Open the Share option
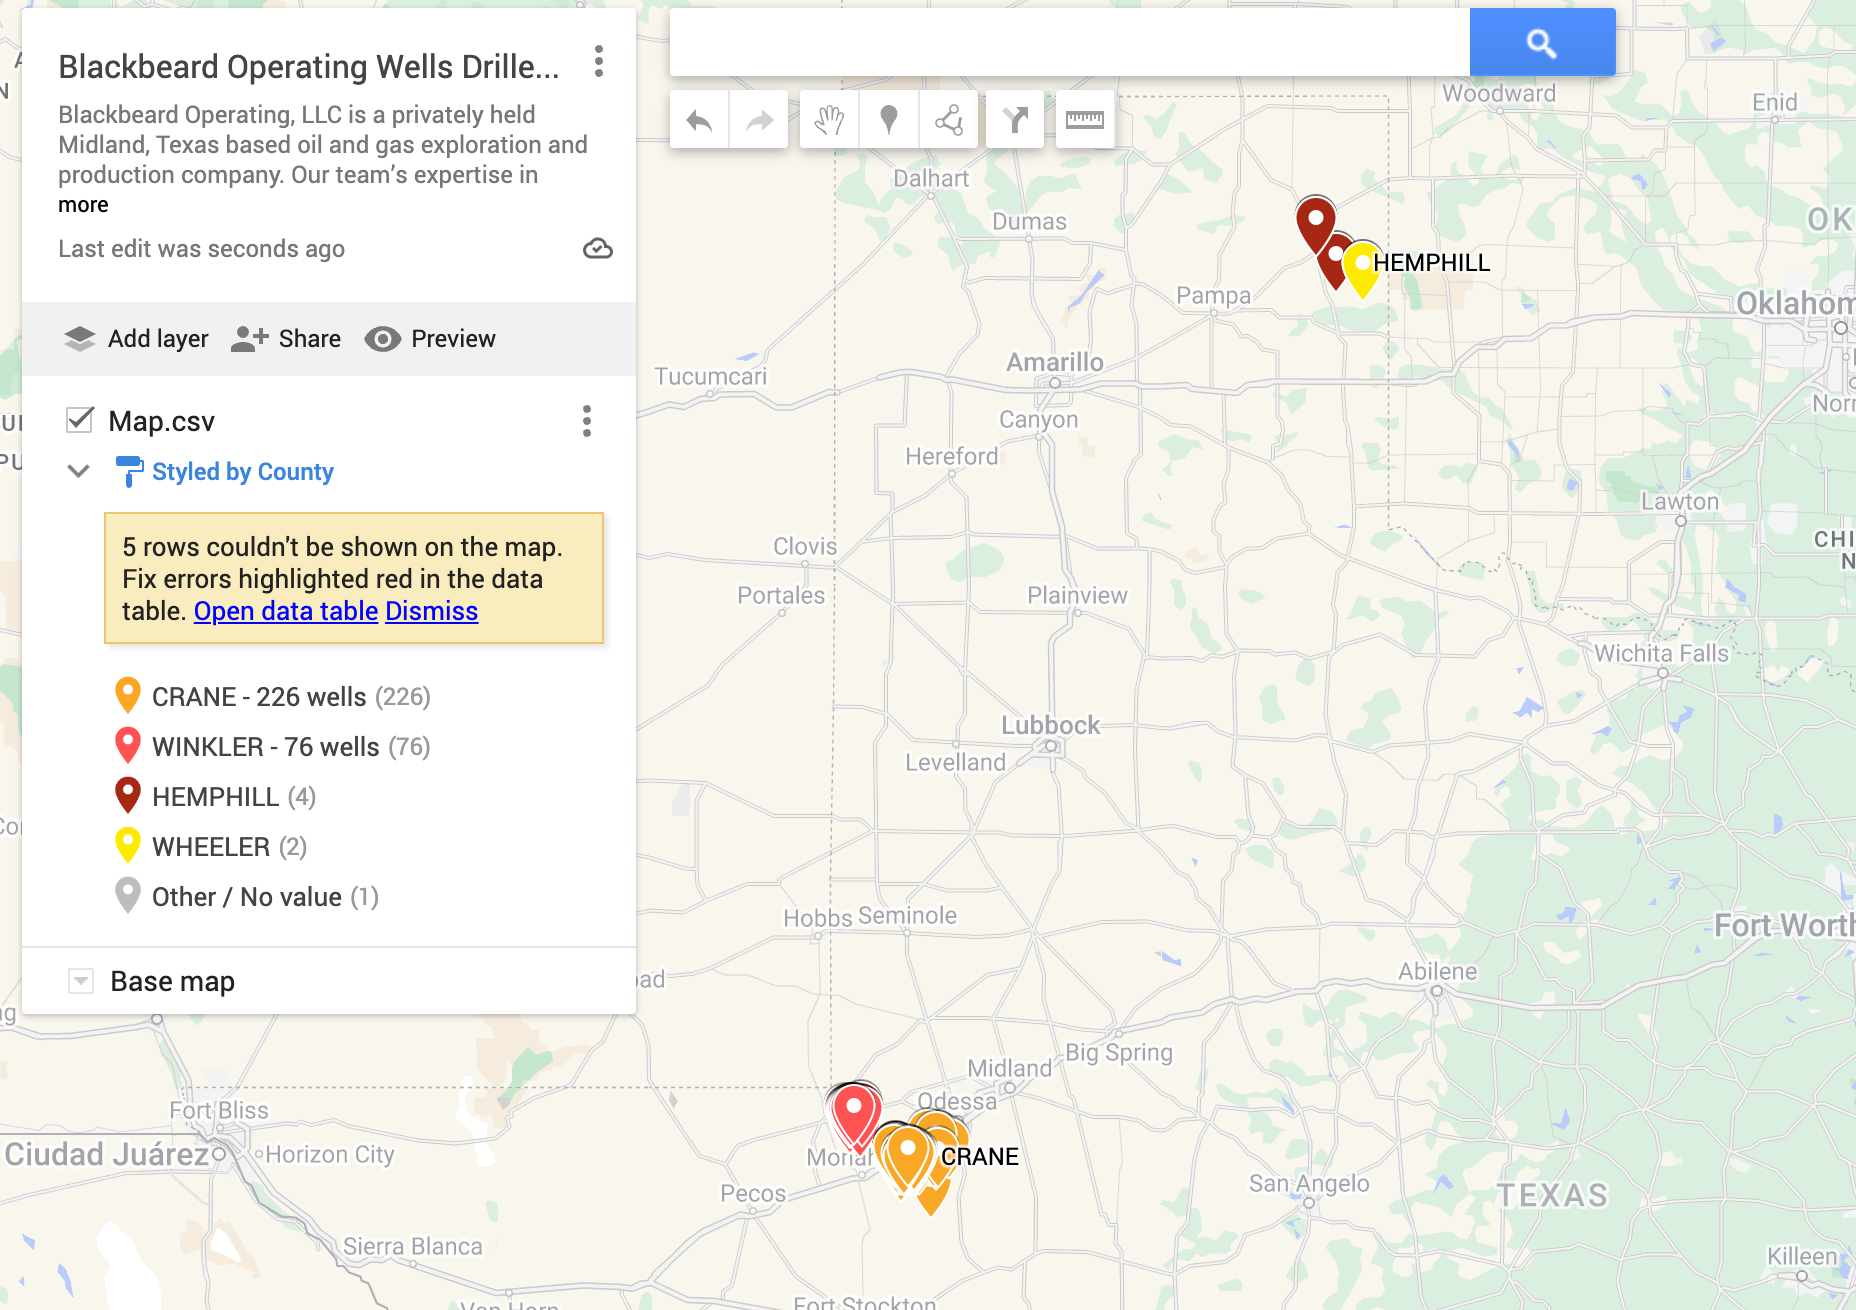This screenshot has height=1310, width=1856. pyautogui.click(x=286, y=339)
